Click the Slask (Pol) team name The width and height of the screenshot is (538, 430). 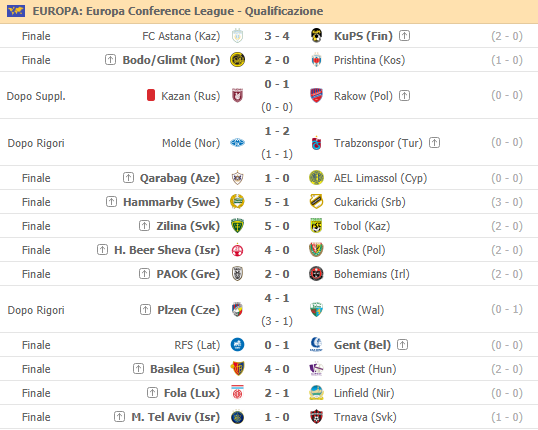pos(360,250)
